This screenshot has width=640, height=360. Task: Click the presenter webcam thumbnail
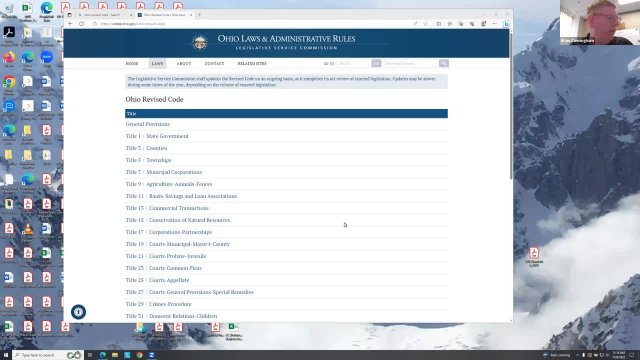[x=600, y=22]
